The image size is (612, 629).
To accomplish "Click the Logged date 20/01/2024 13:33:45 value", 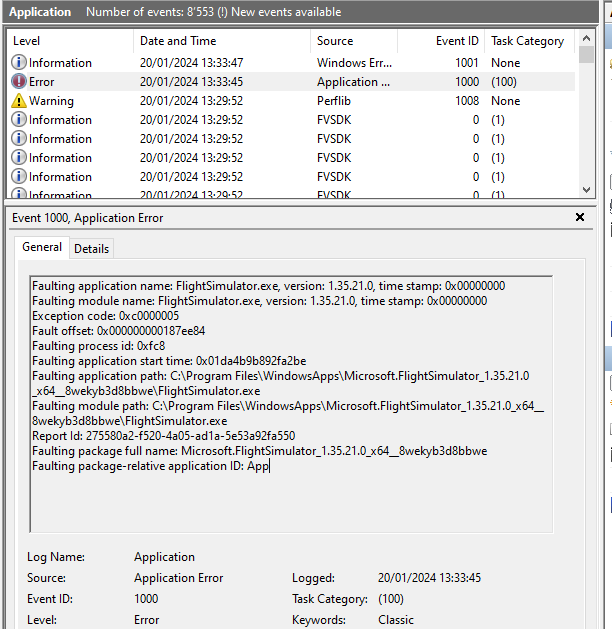I will point(429,578).
